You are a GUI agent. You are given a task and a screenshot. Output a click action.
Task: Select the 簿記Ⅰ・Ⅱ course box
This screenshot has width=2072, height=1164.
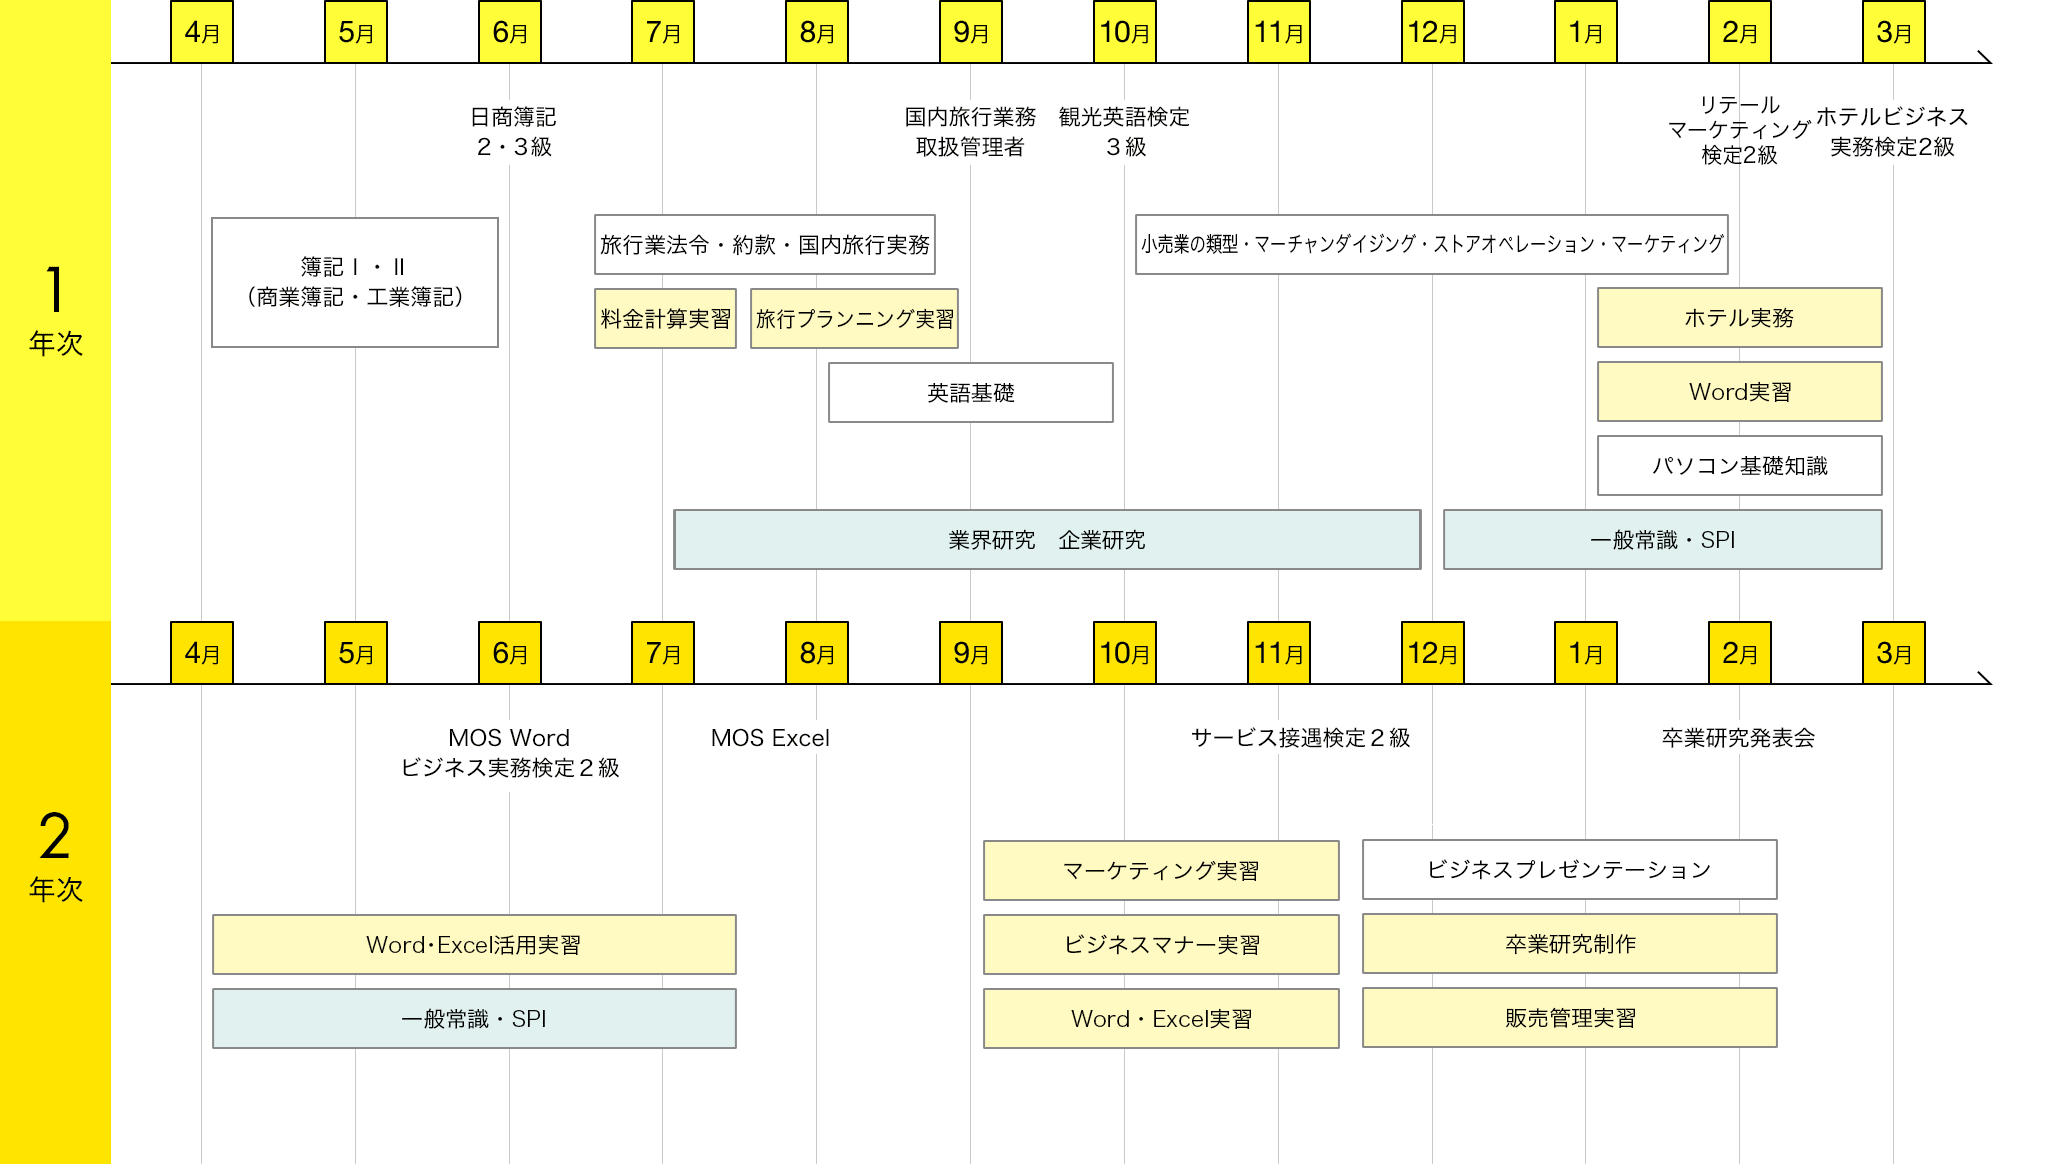[355, 282]
